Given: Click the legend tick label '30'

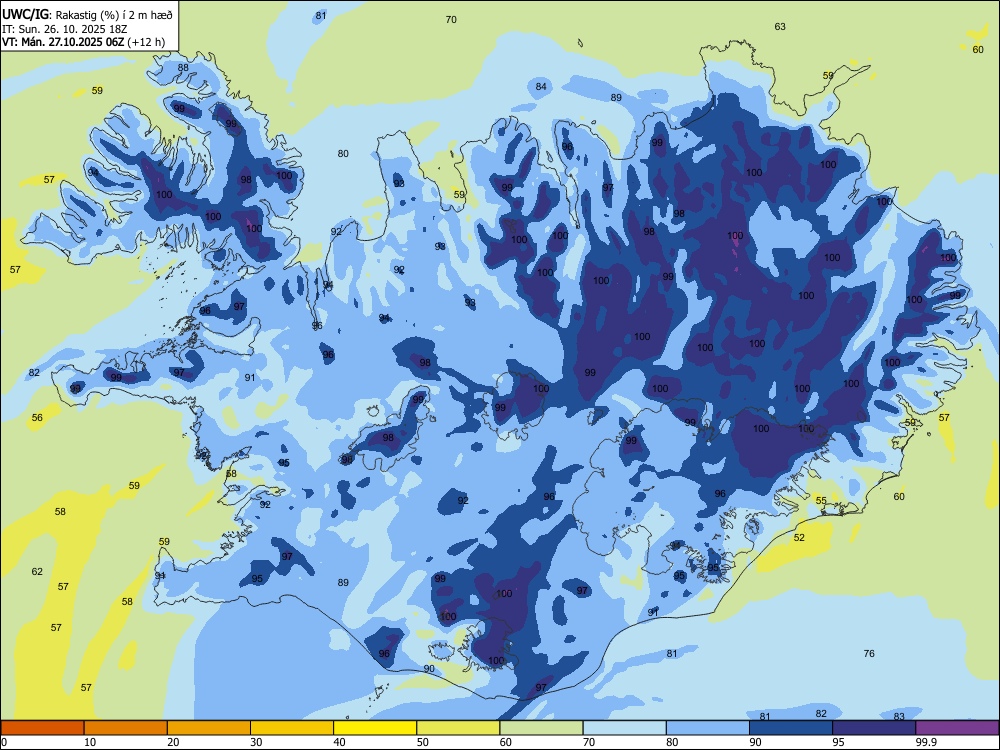Looking at the screenshot, I should point(256,742).
